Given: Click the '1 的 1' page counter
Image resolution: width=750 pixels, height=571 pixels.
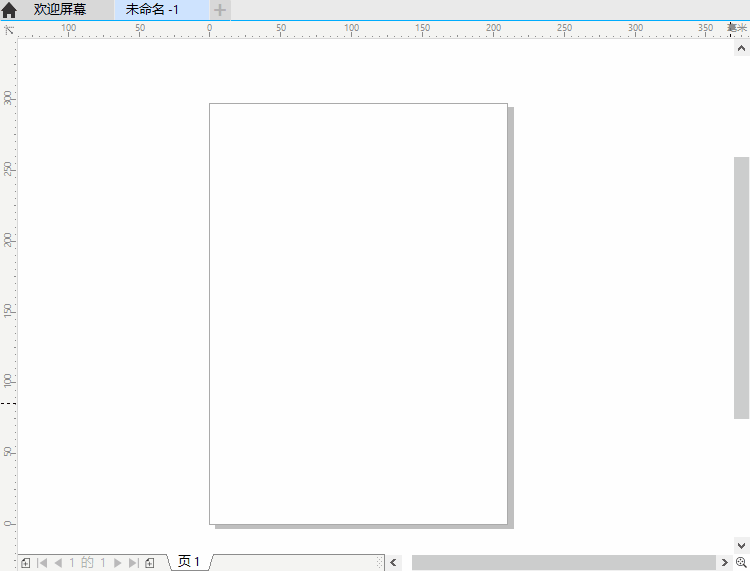Looking at the screenshot, I should pyautogui.click(x=87, y=563).
